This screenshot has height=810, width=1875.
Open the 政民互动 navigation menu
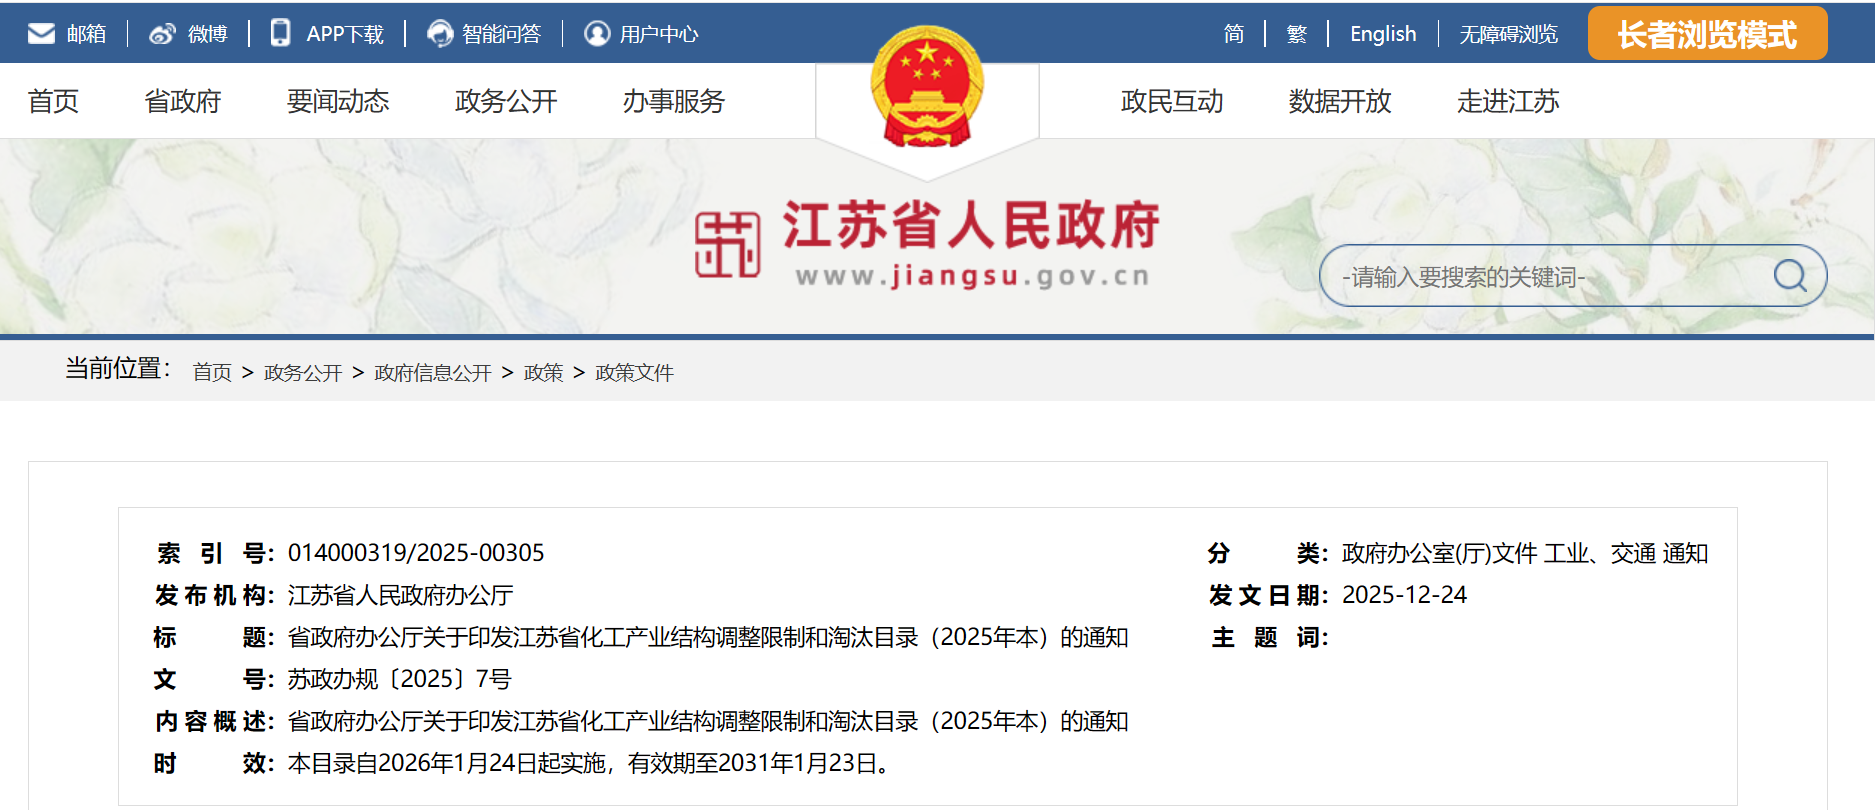tap(1172, 101)
